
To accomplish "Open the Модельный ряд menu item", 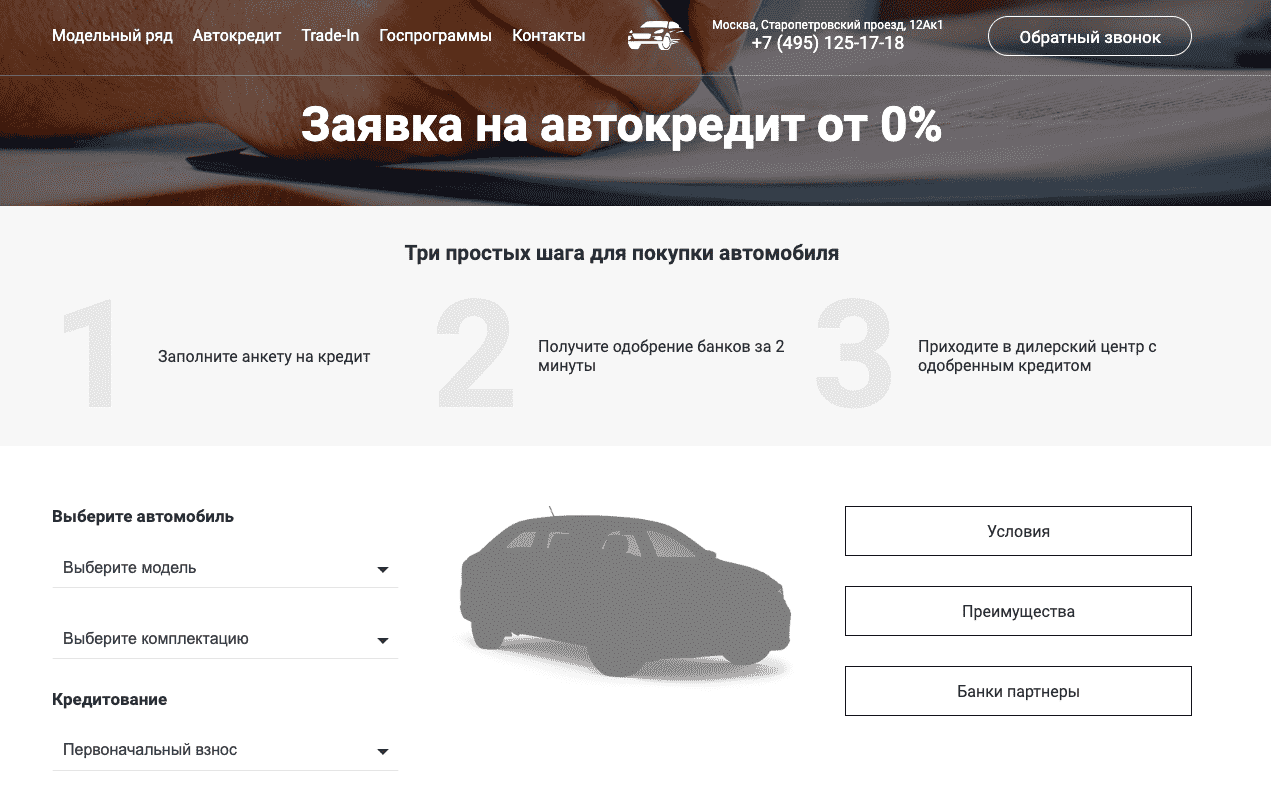I will [x=112, y=35].
